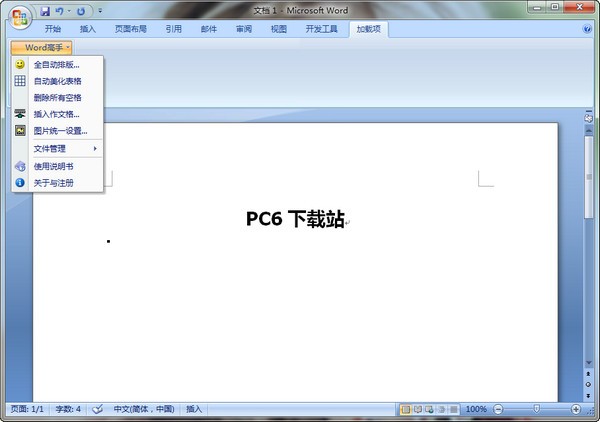The image size is (600, 422).
Task: Switch to Full Screen Reading view
Action: 417,410
